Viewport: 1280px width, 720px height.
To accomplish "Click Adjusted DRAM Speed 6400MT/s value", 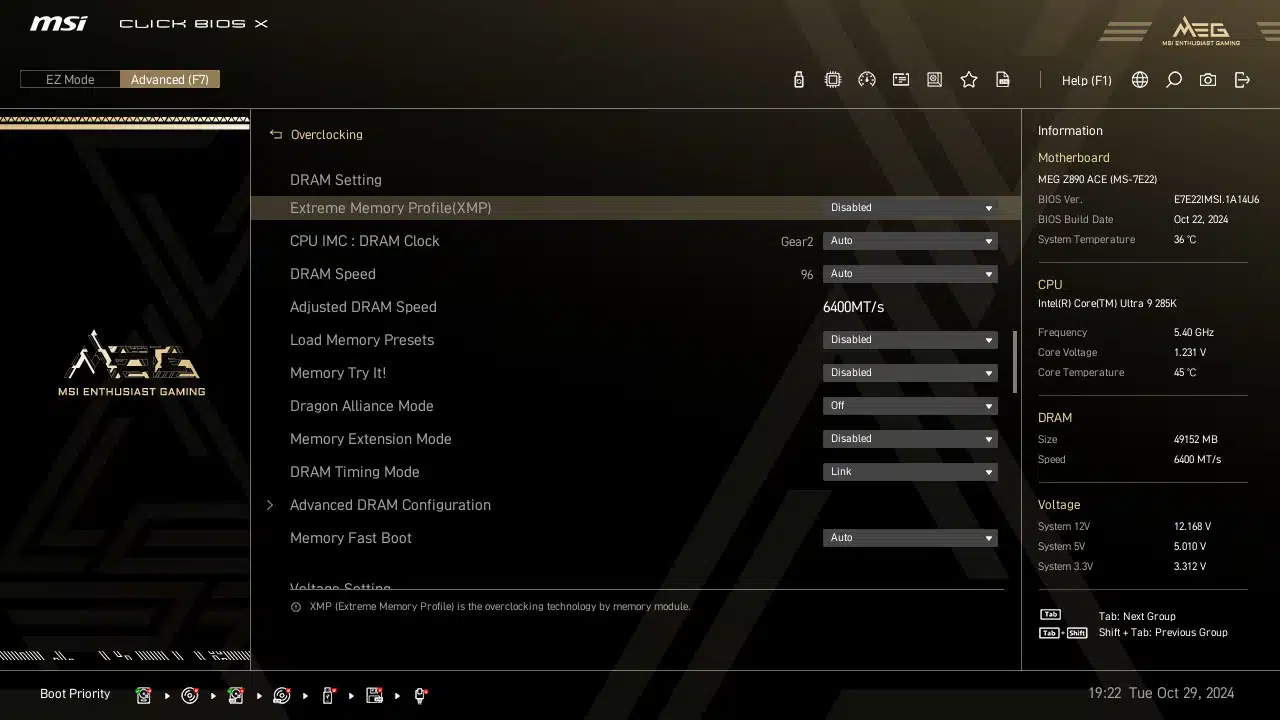I will 853,307.
